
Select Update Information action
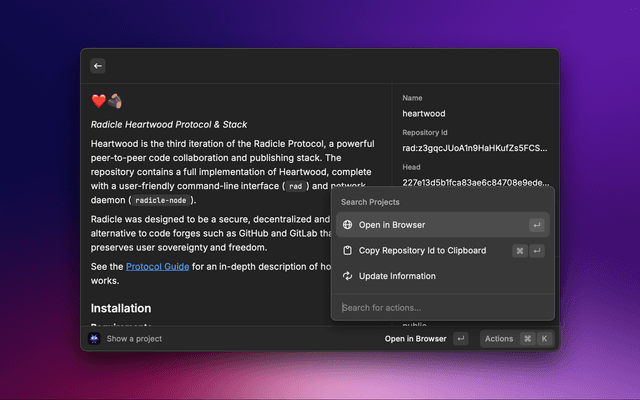pos(397,276)
